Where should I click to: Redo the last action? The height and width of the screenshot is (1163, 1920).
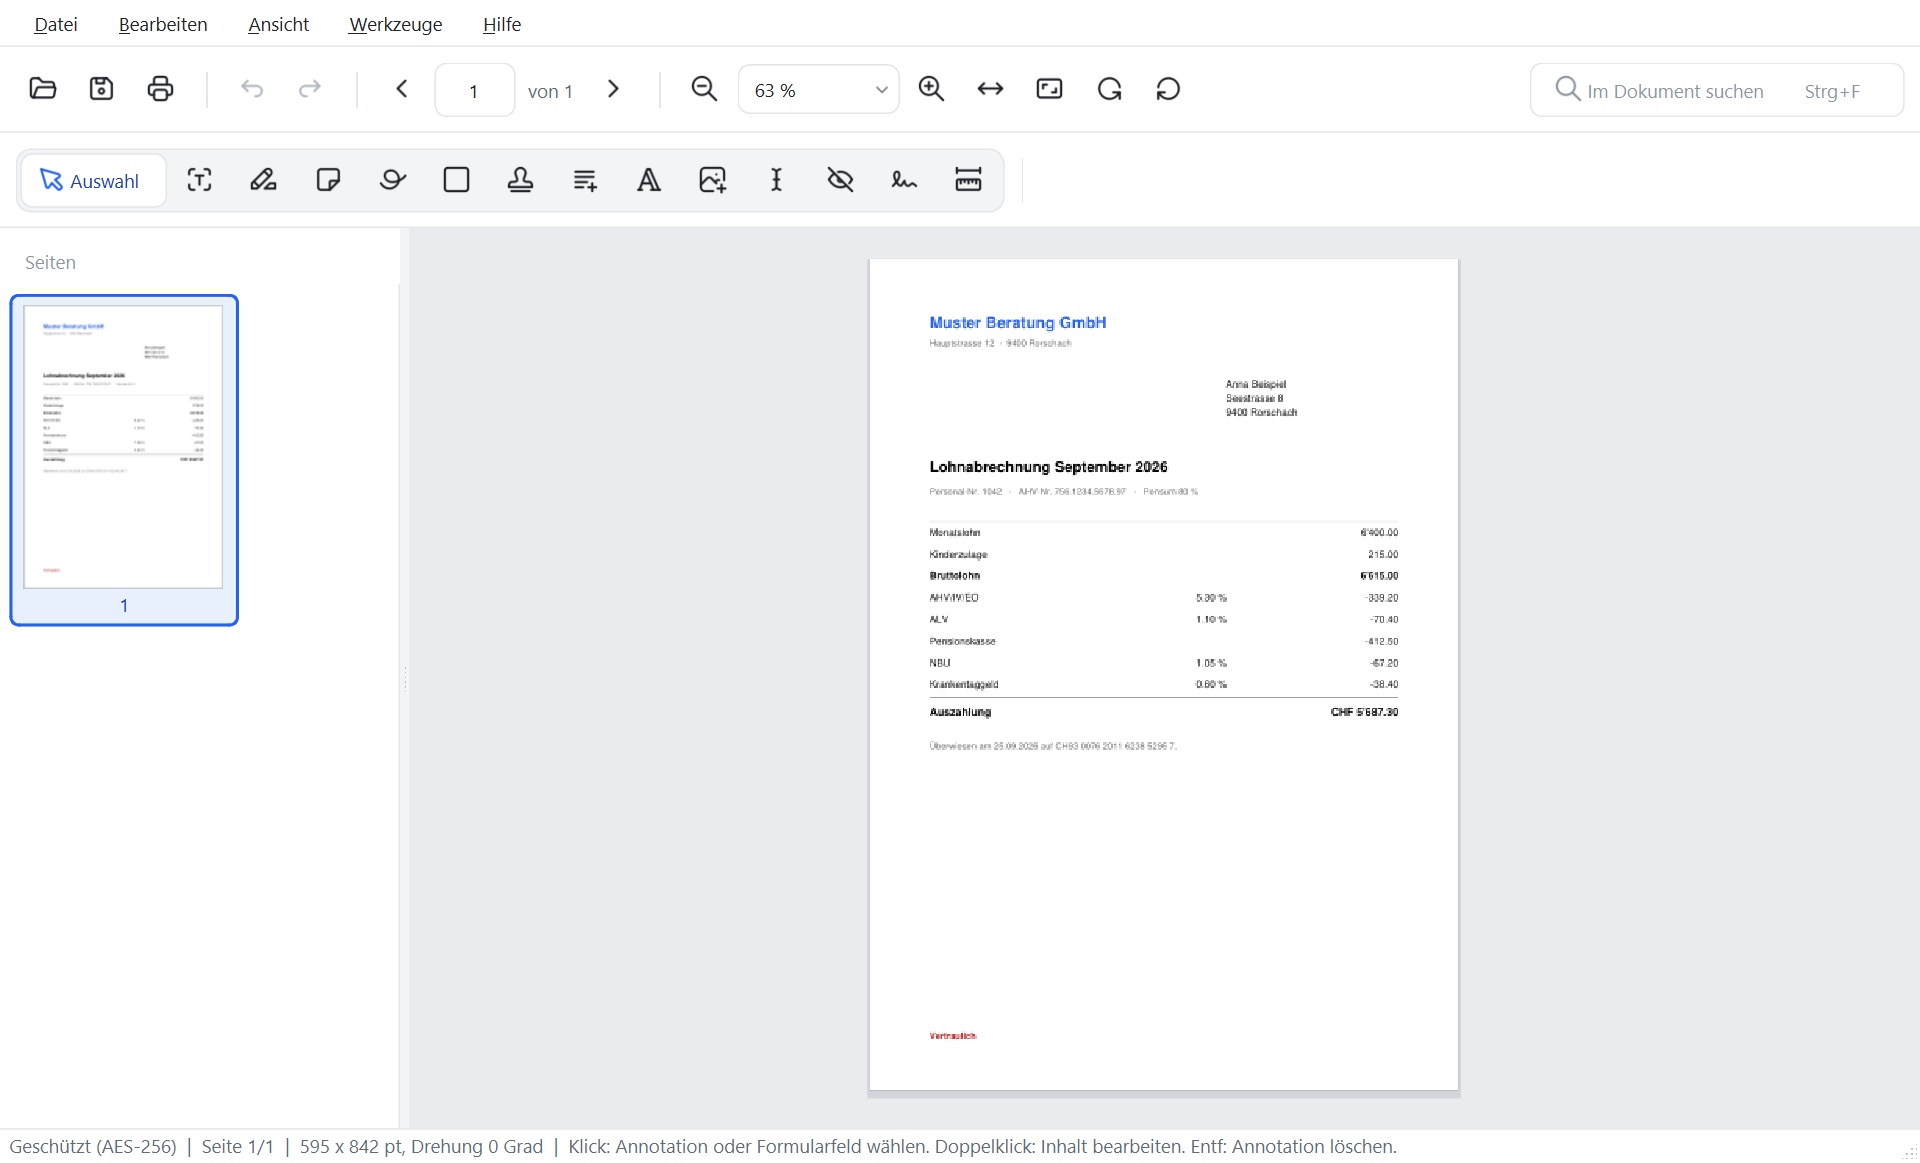click(310, 89)
